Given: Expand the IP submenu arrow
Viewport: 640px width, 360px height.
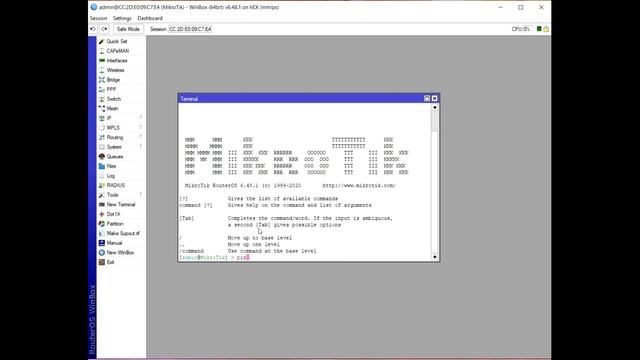Looking at the screenshot, I should pos(141,118).
